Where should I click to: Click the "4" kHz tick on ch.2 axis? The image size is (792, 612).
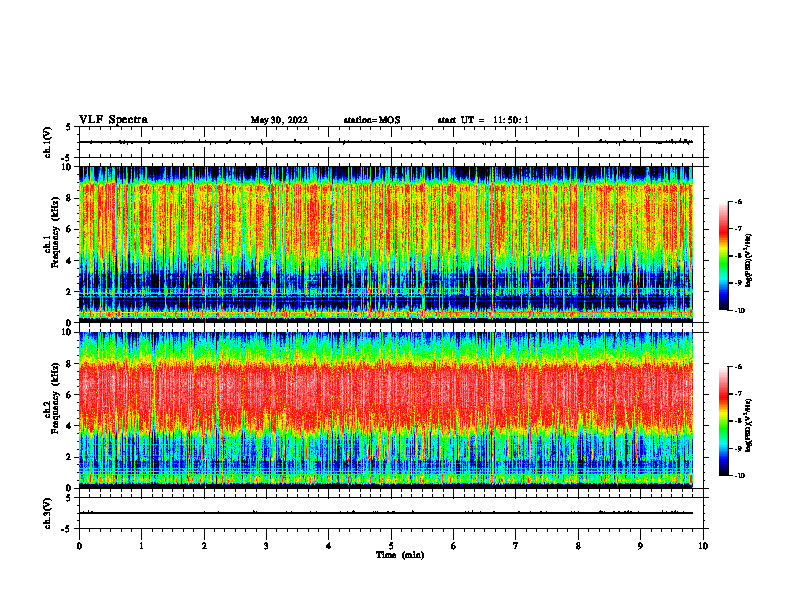click(x=70, y=426)
